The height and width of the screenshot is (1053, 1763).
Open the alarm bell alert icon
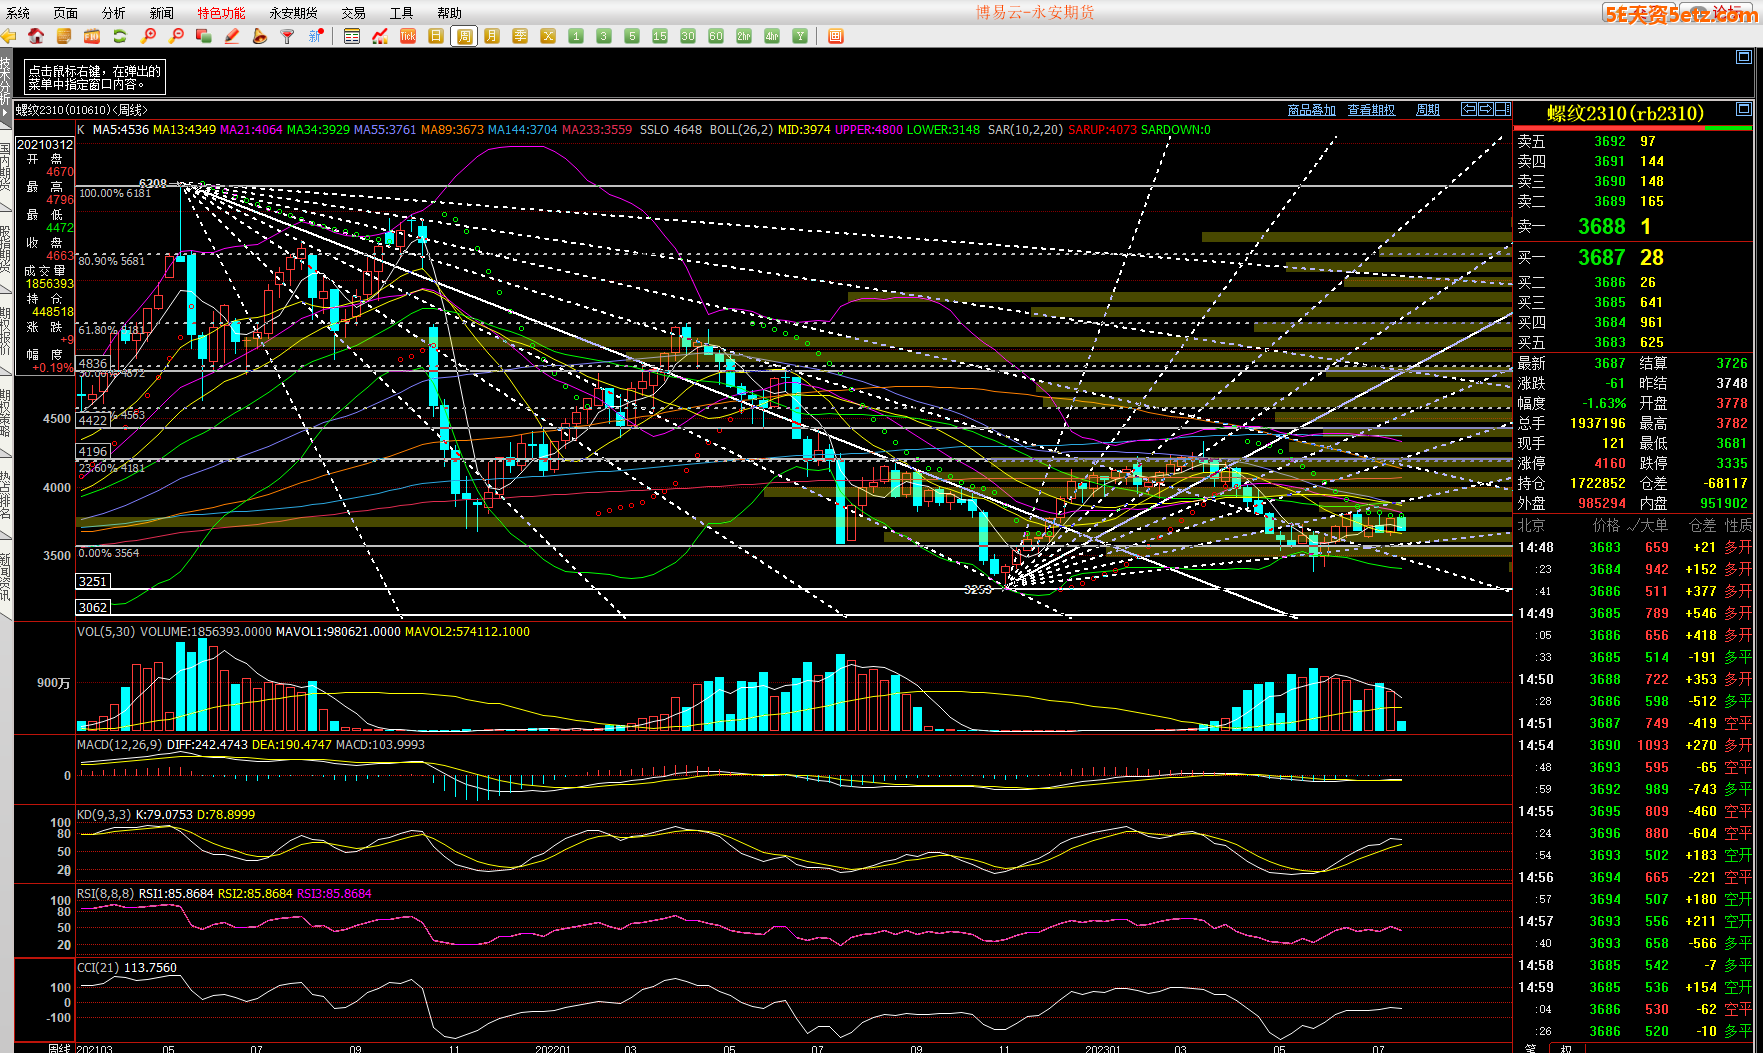click(260, 36)
